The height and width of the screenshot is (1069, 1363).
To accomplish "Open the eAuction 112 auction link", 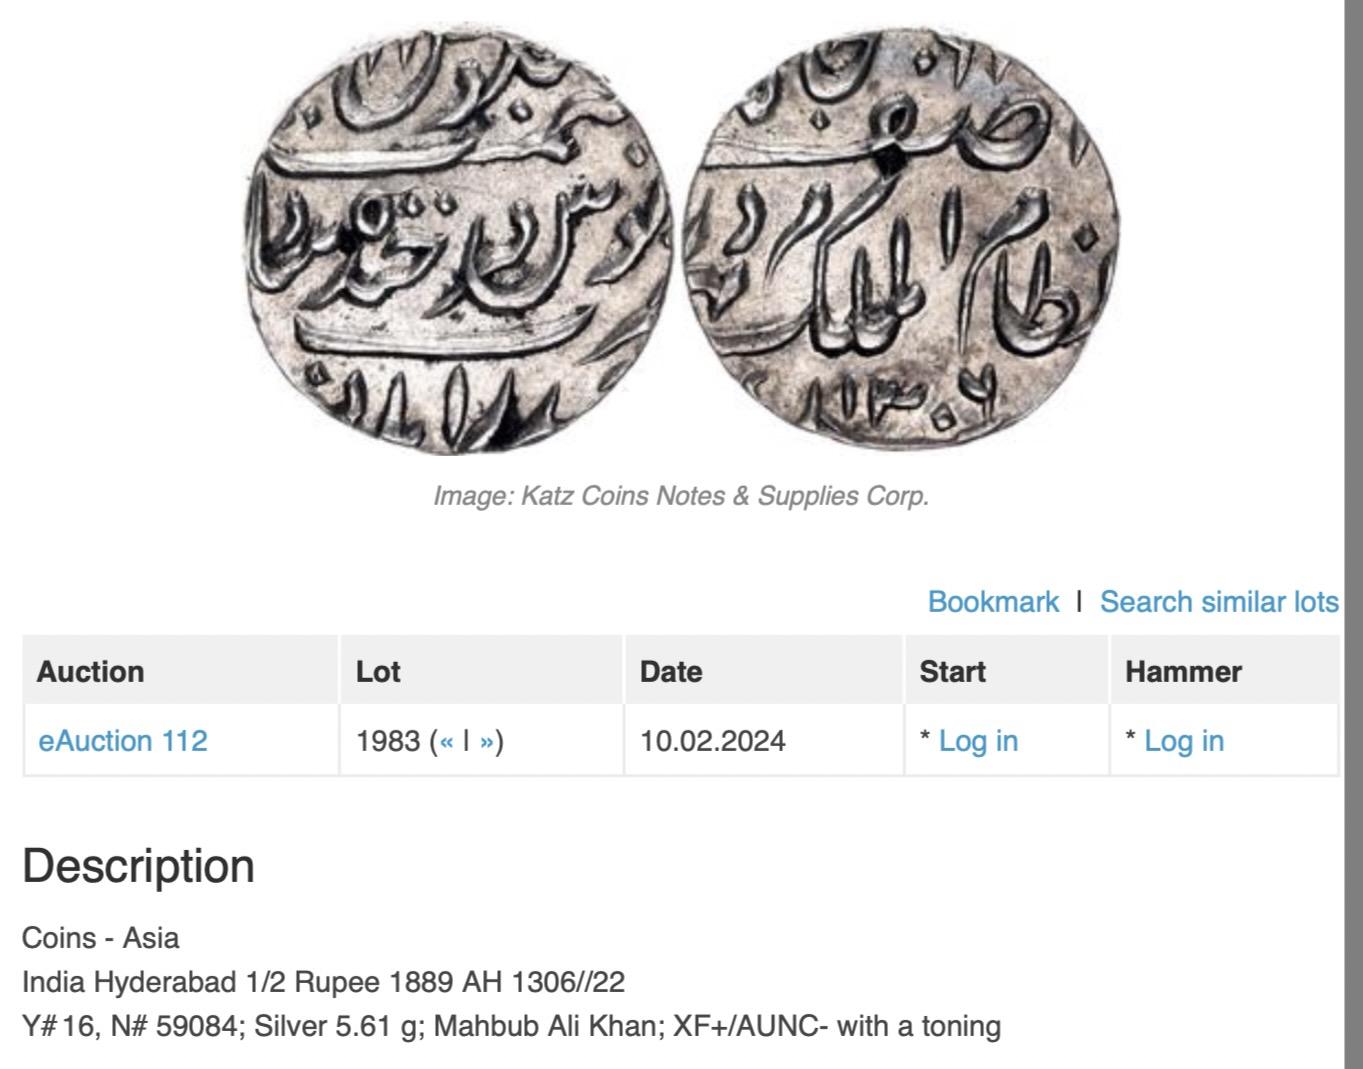I will (x=123, y=741).
